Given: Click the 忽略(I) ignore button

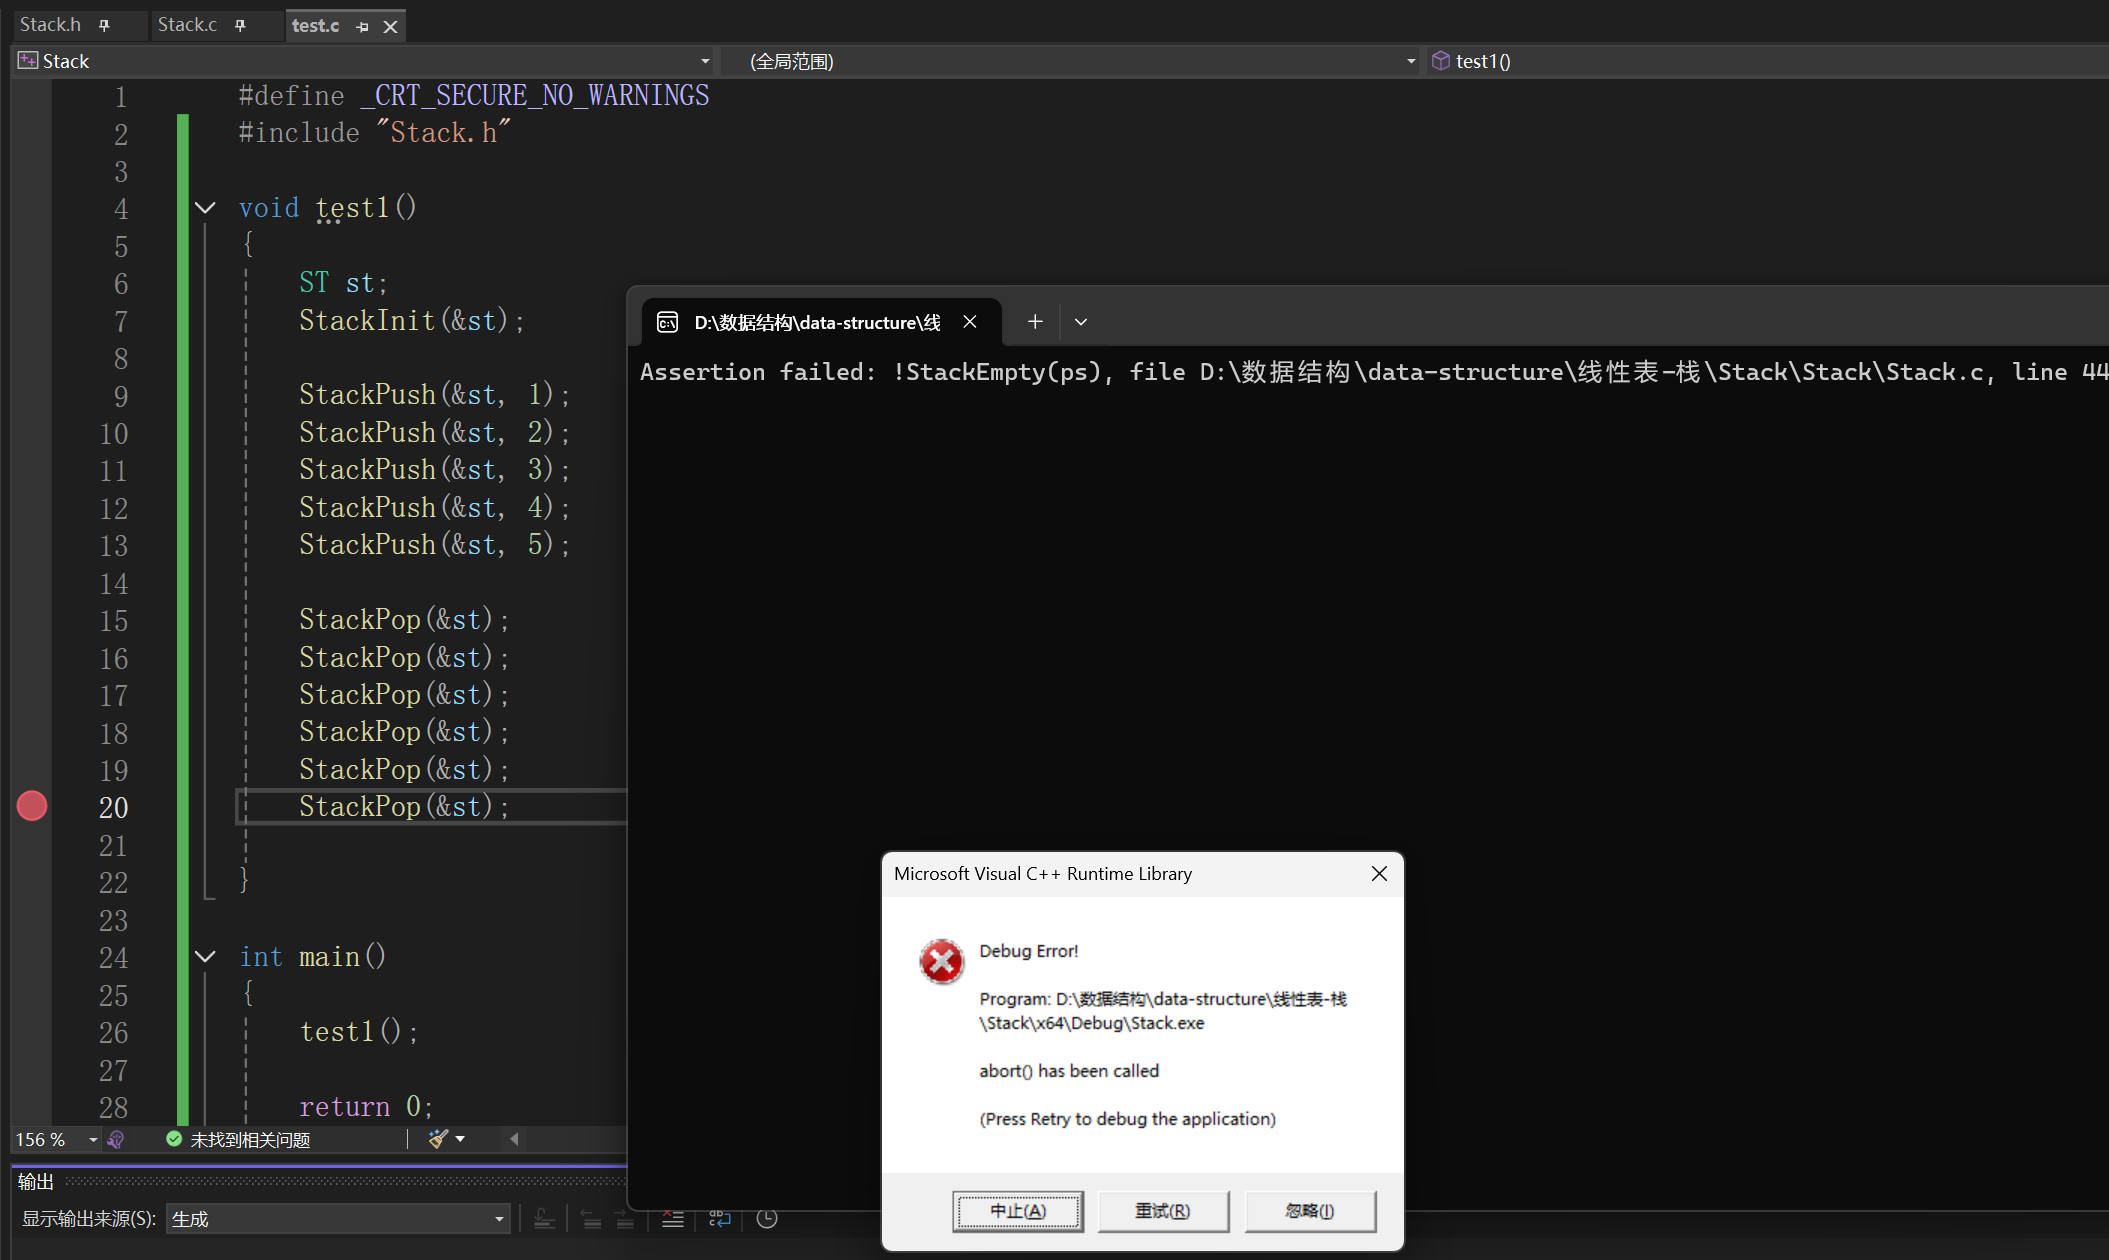Looking at the screenshot, I should [x=1309, y=1211].
